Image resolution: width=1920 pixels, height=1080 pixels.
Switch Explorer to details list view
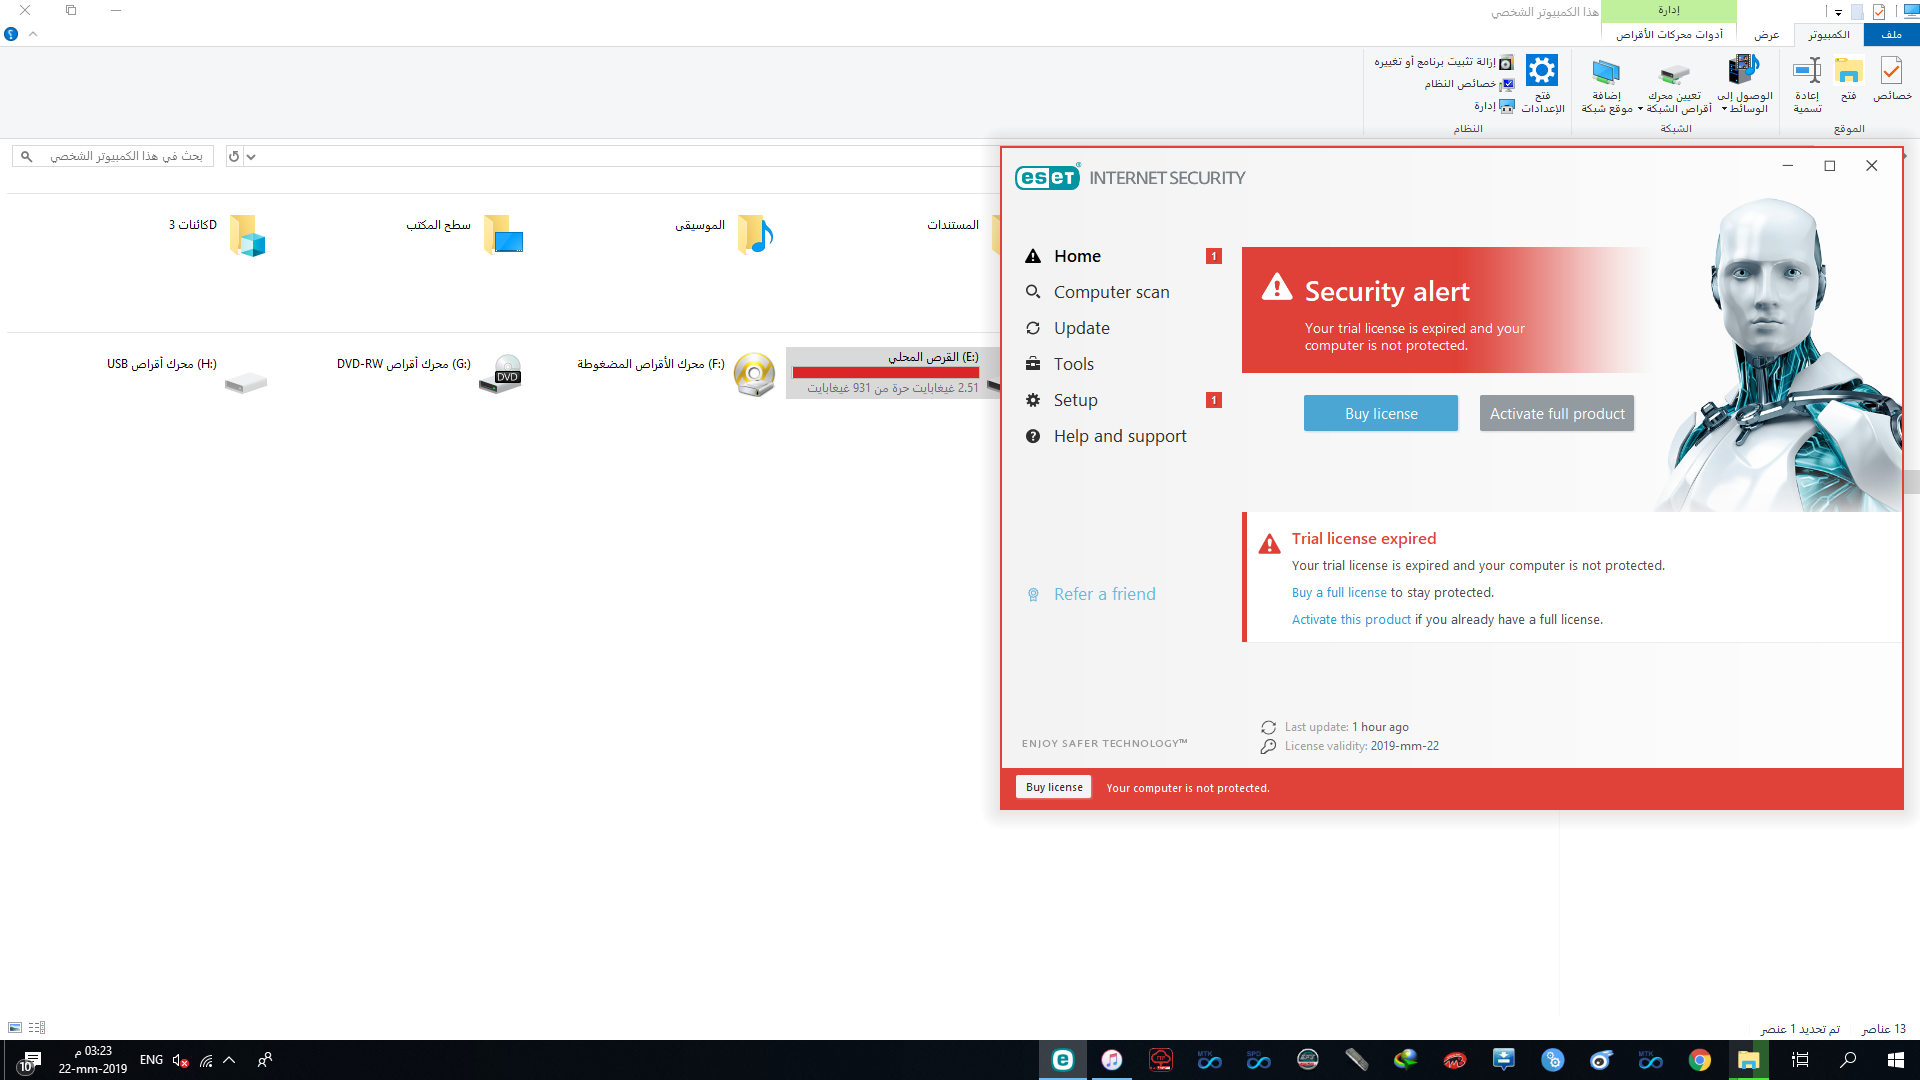point(37,1027)
